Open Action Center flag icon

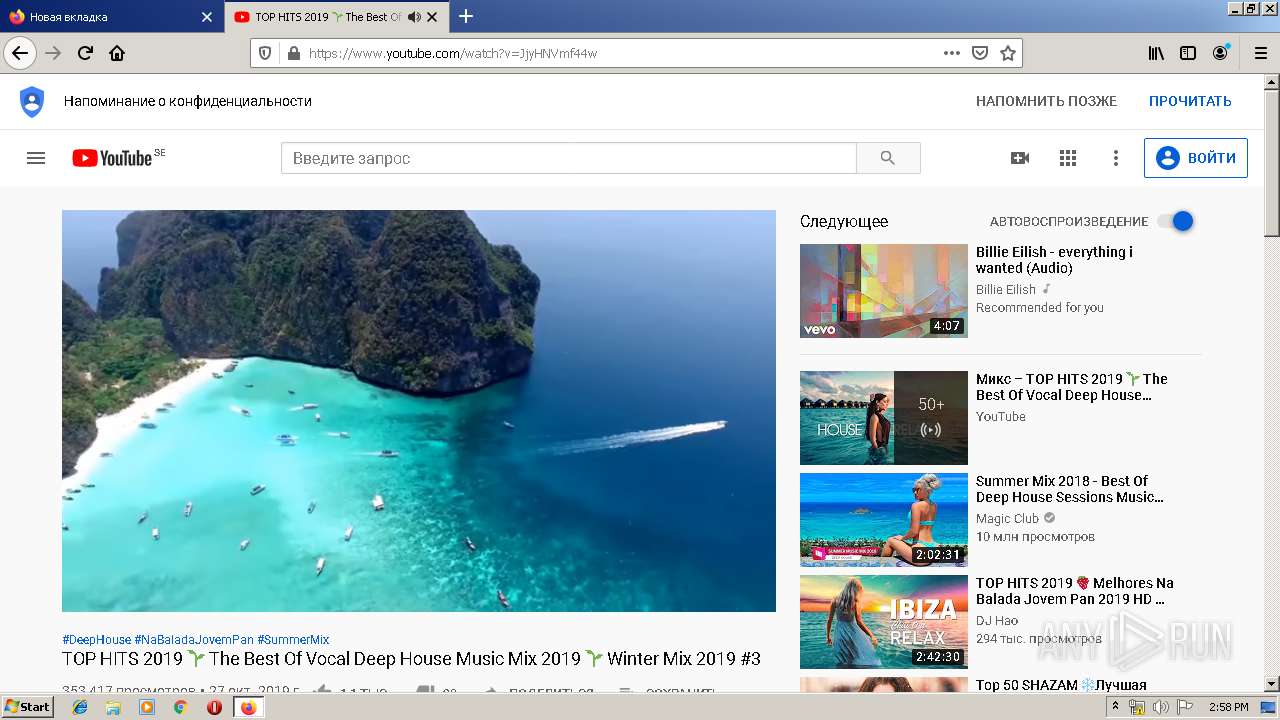click(x=1184, y=707)
